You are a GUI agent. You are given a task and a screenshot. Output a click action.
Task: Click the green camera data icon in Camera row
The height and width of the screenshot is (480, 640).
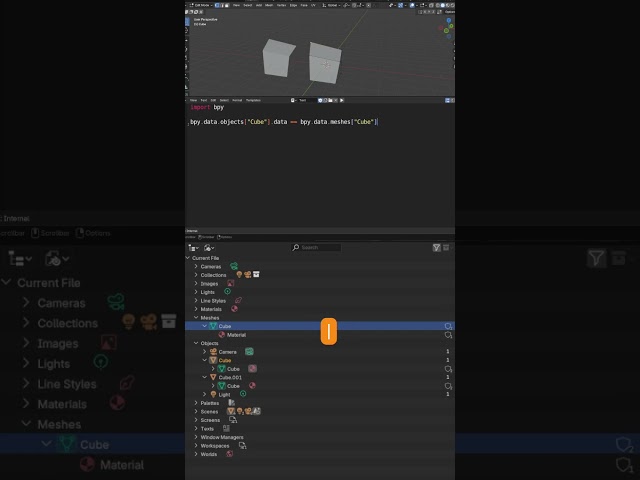[x=249, y=351]
